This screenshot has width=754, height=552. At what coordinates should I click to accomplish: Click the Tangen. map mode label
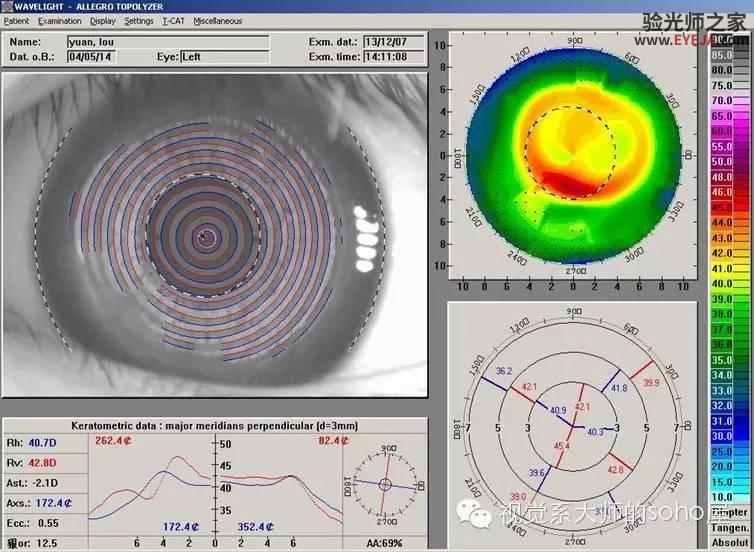point(729,528)
